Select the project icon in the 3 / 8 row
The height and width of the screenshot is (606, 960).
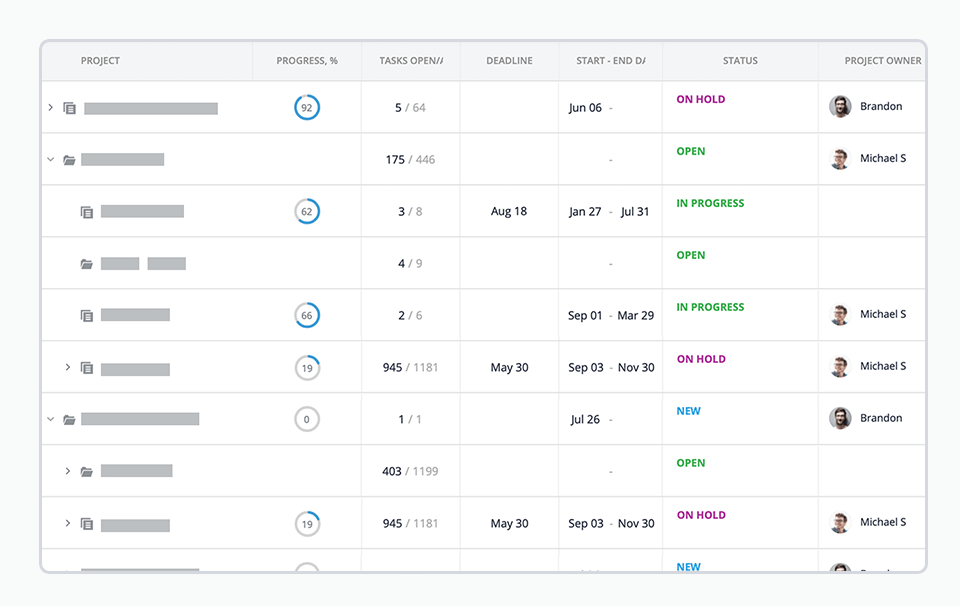point(87,212)
